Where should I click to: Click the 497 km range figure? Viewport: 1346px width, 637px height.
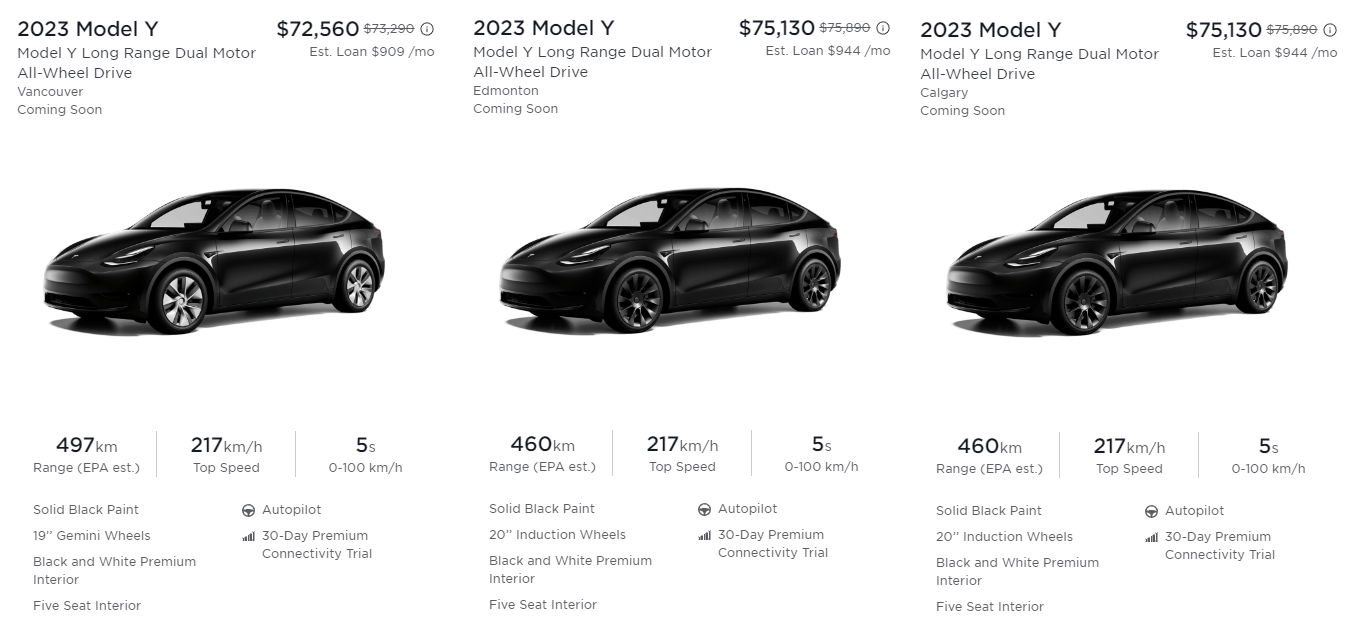[87, 445]
